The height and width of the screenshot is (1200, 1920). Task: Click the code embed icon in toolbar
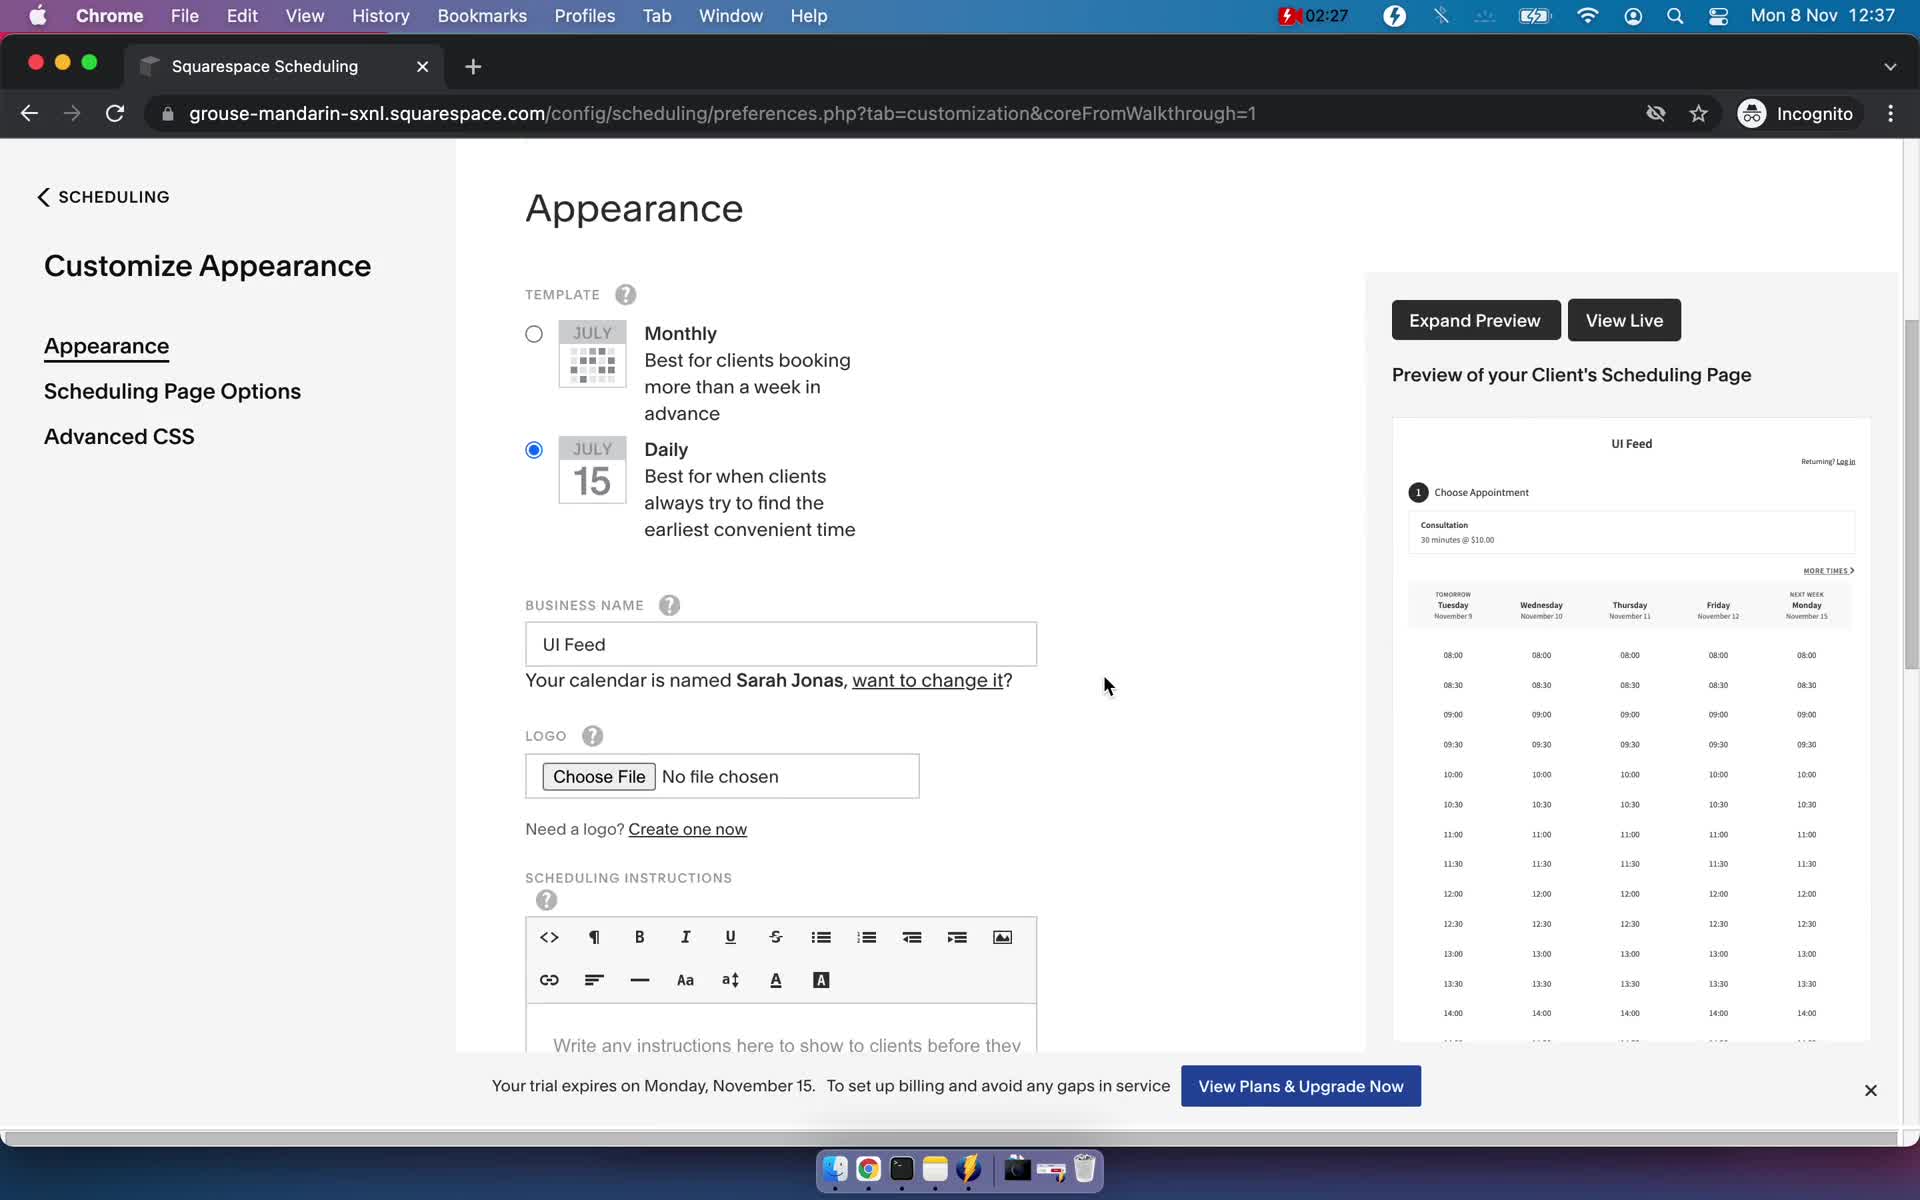point(549,937)
